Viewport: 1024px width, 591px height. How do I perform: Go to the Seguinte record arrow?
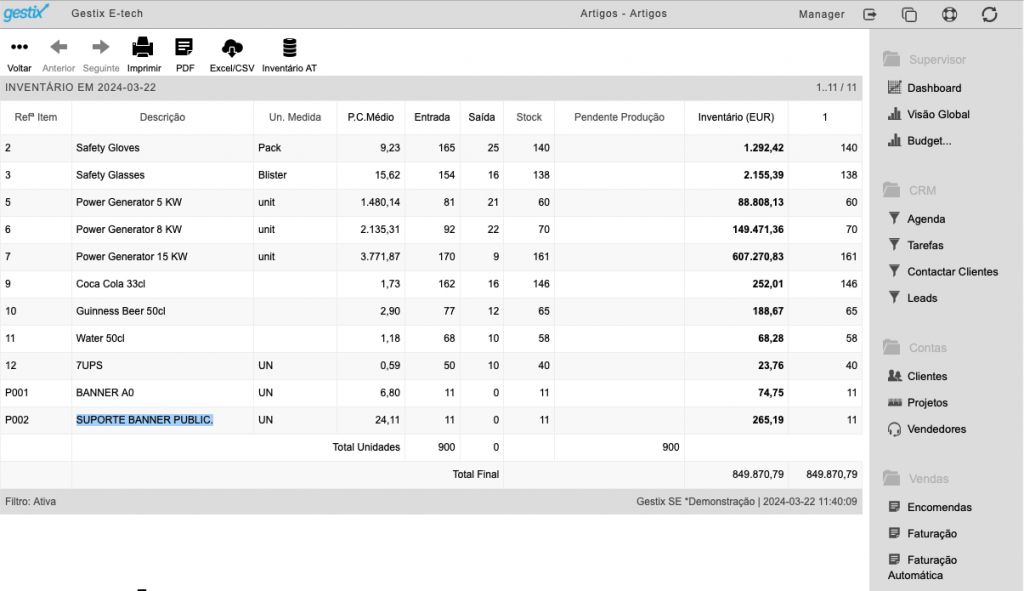click(101, 47)
